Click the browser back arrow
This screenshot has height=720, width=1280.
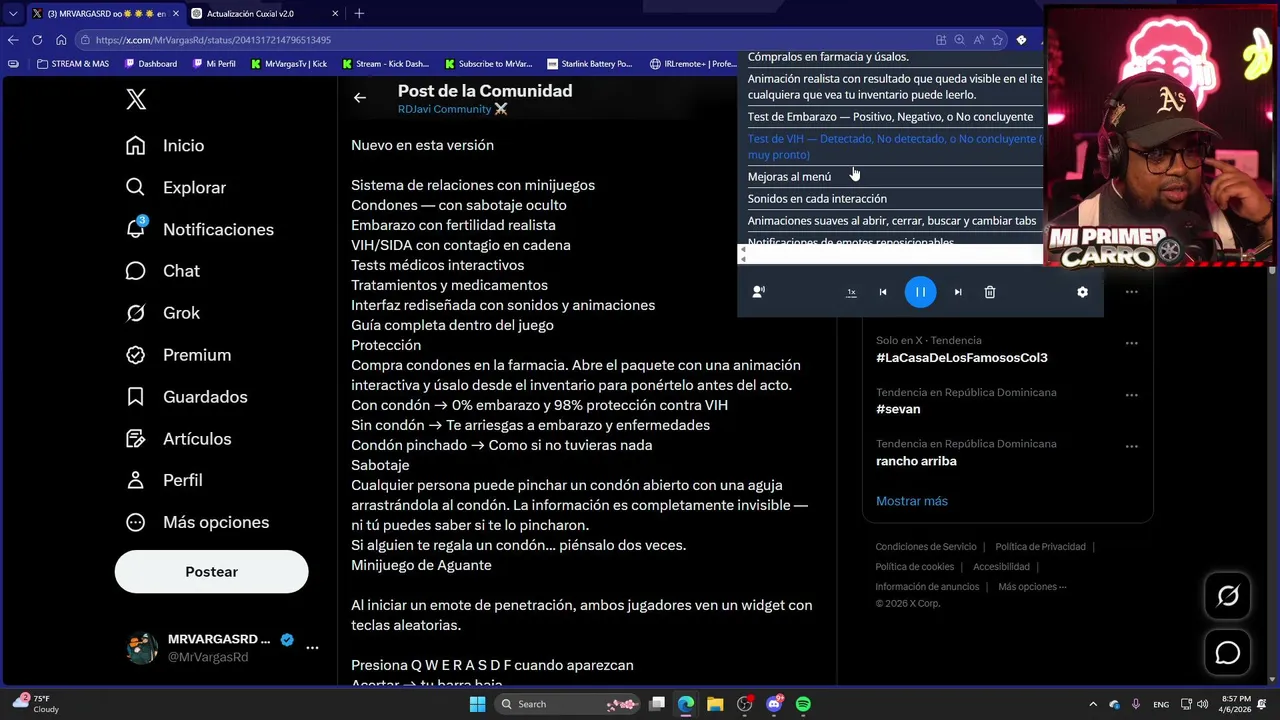tap(13, 40)
